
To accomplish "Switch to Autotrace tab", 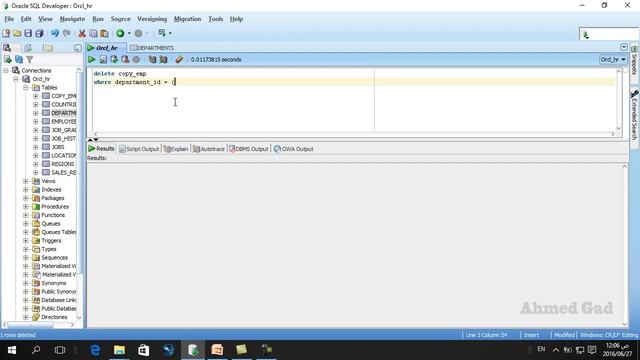I will 209,149.
